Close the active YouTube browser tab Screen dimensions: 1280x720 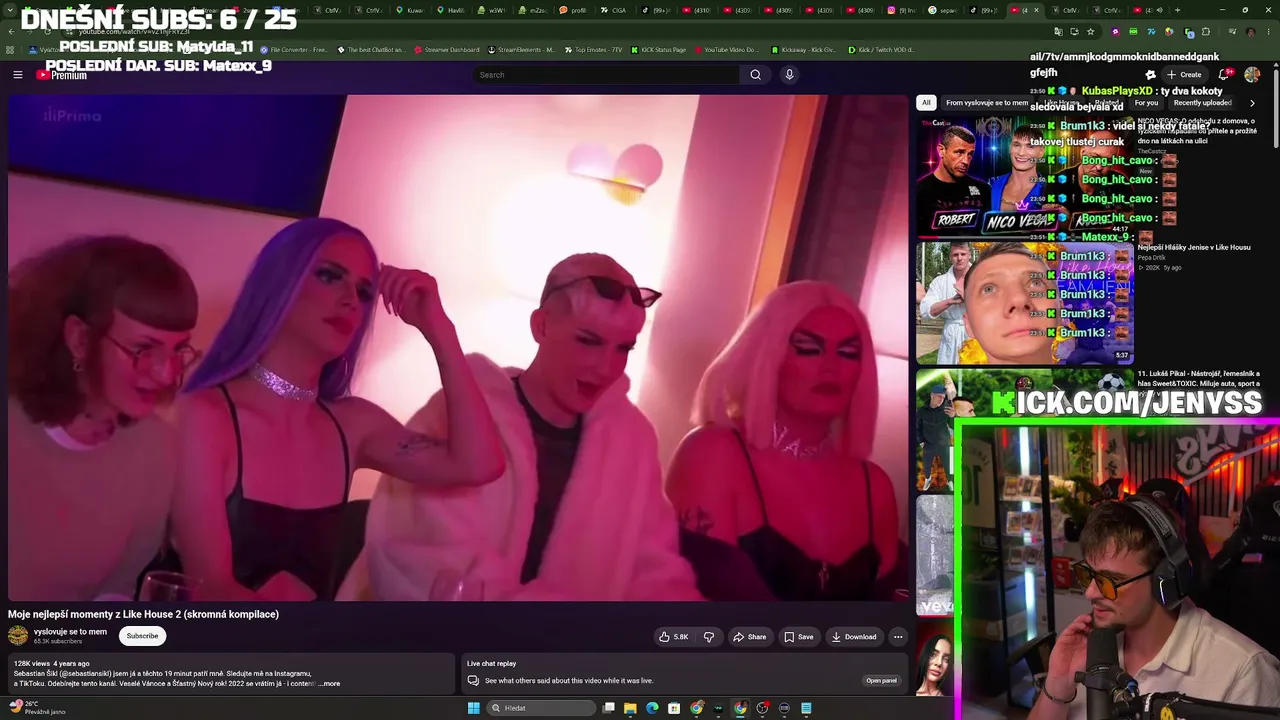pyautogui.click(x=1036, y=10)
